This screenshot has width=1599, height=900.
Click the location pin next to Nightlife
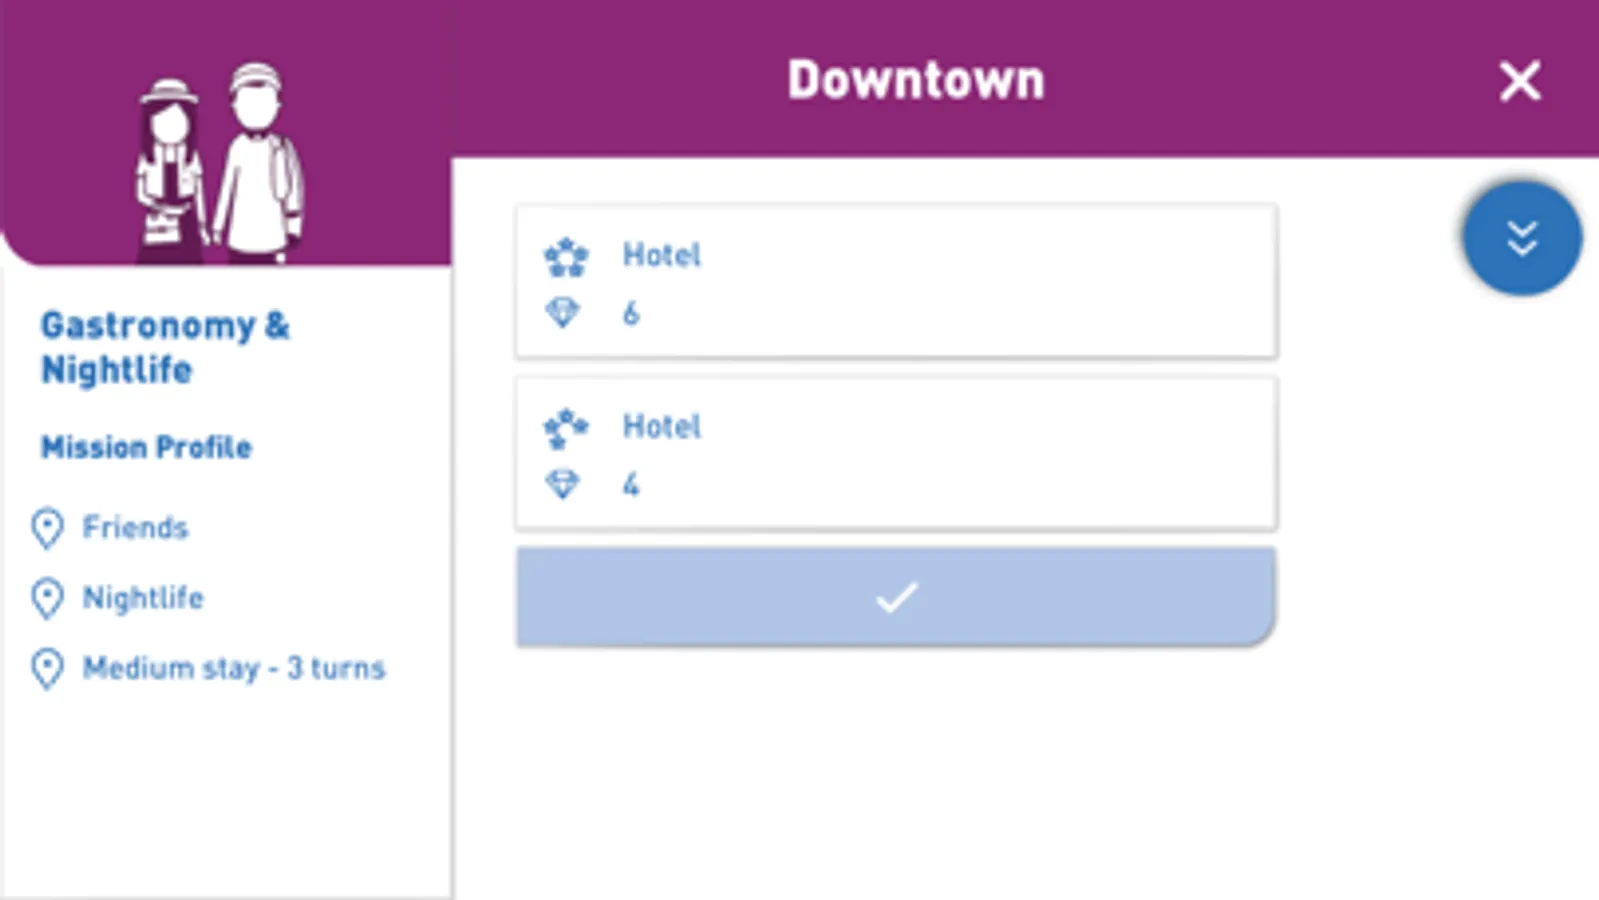click(47, 598)
